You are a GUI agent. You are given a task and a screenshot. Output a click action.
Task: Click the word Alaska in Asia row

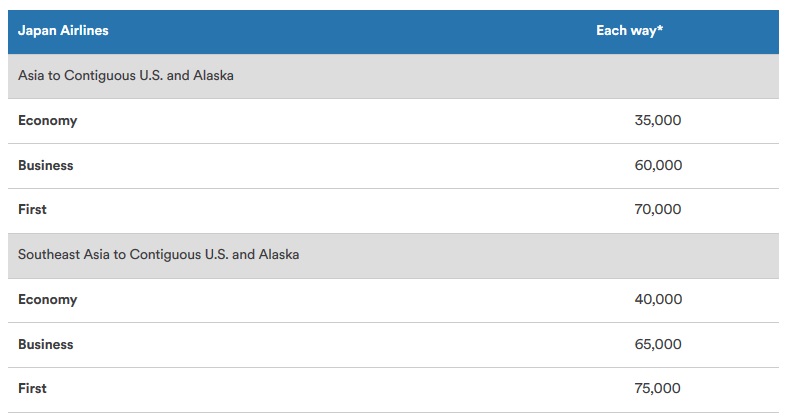coord(213,76)
